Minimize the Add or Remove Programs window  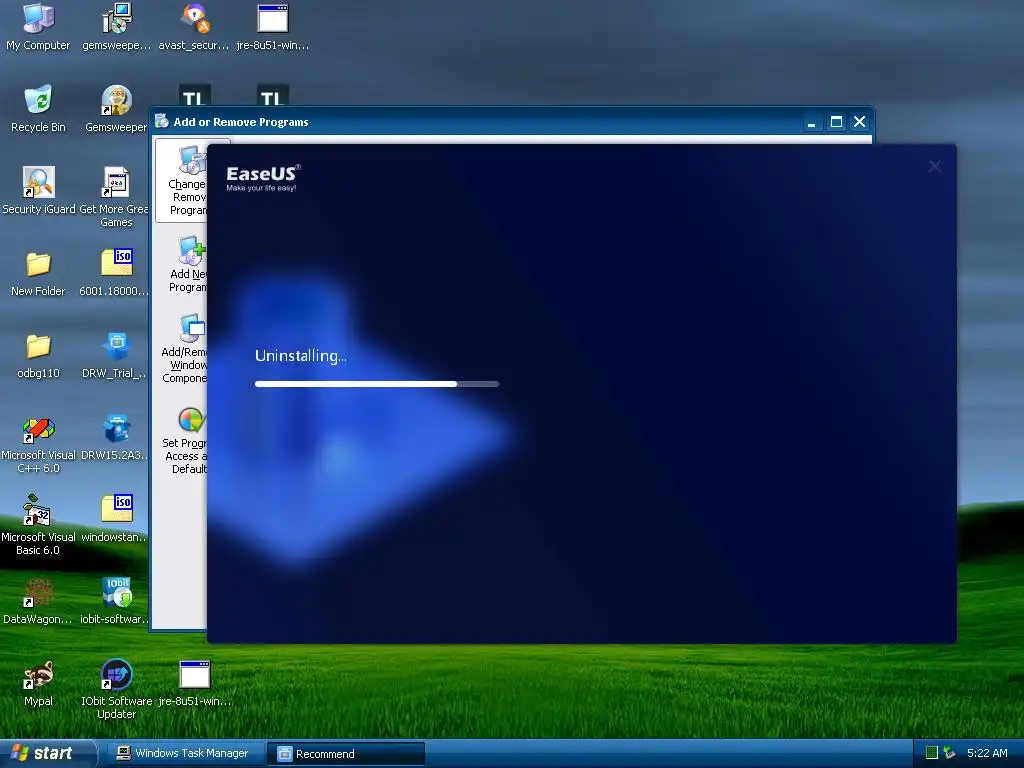812,122
